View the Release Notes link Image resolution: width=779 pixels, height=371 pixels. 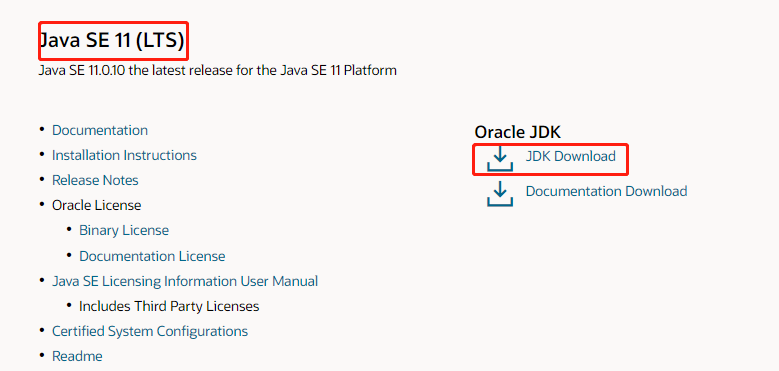click(95, 180)
